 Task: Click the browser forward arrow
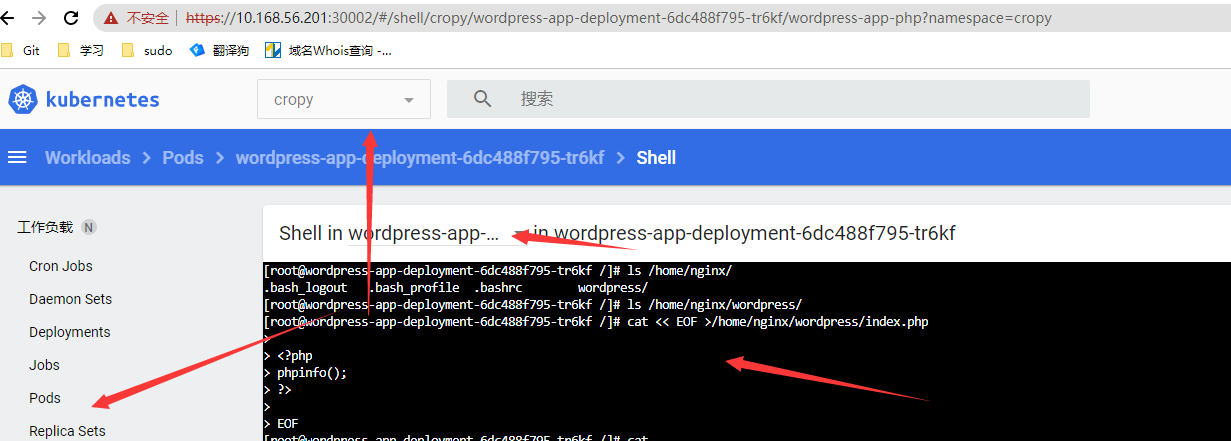tap(40, 18)
